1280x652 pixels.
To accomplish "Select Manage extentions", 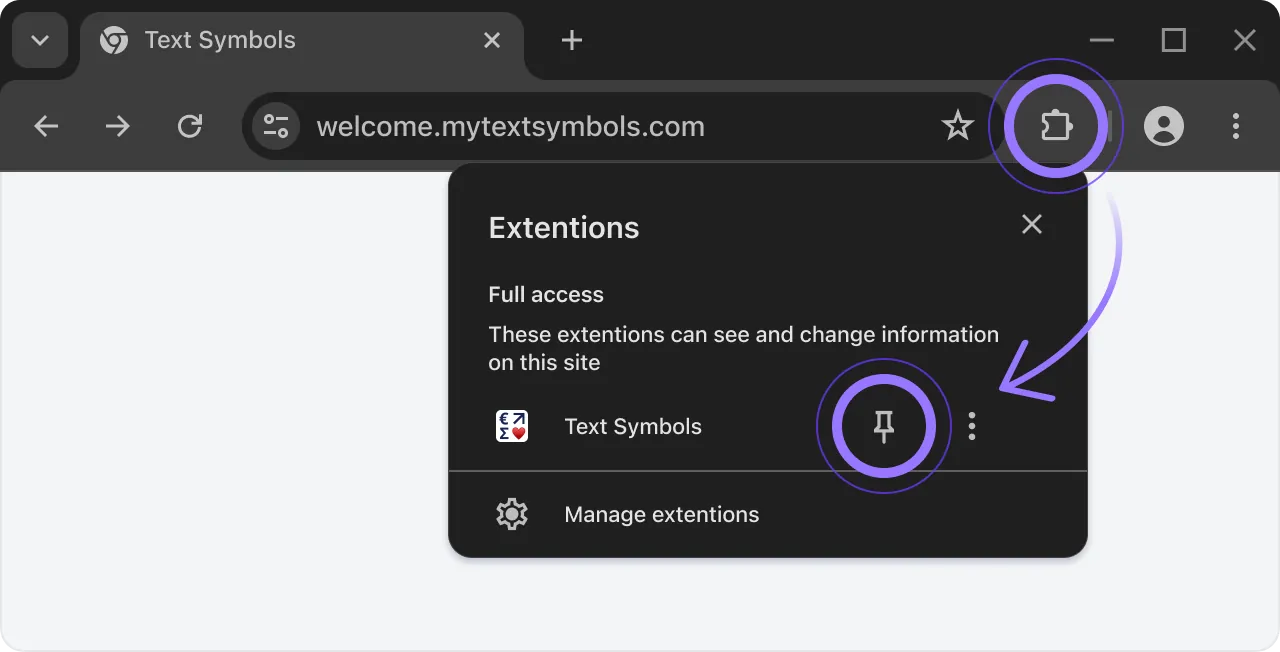I will pyautogui.click(x=661, y=514).
